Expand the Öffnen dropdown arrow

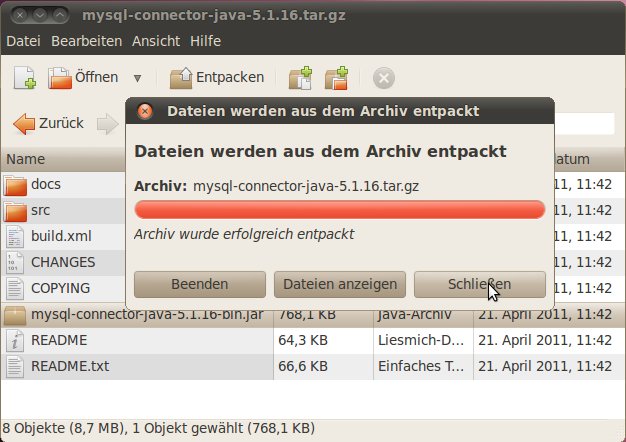tap(137, 78)
